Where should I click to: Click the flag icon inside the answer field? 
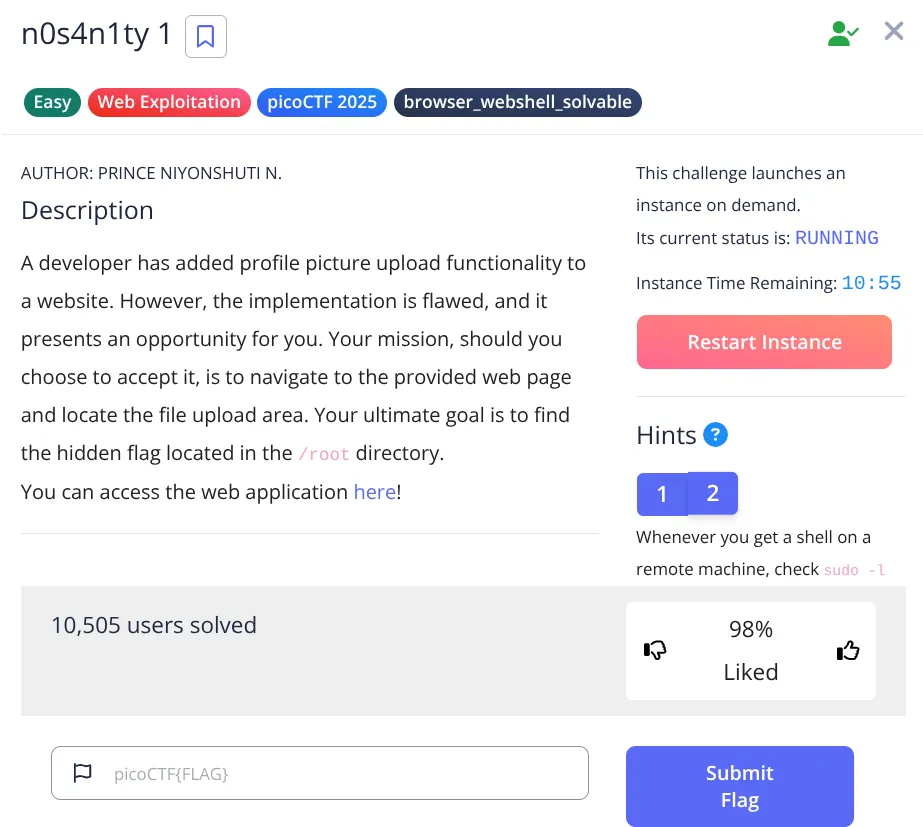pos(82,772)
